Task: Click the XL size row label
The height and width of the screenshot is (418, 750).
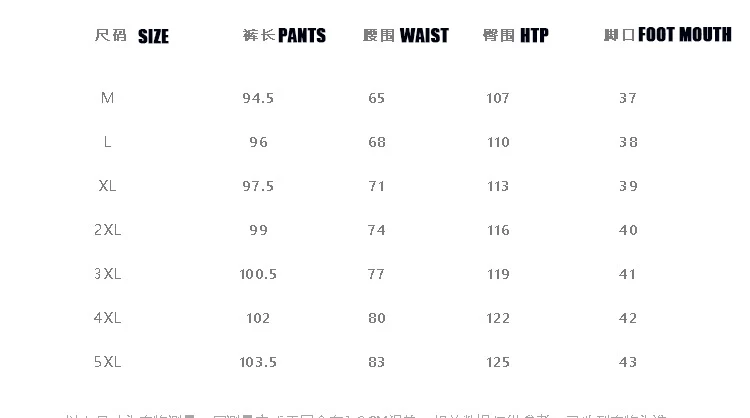Action: click(x=108, y=186)
